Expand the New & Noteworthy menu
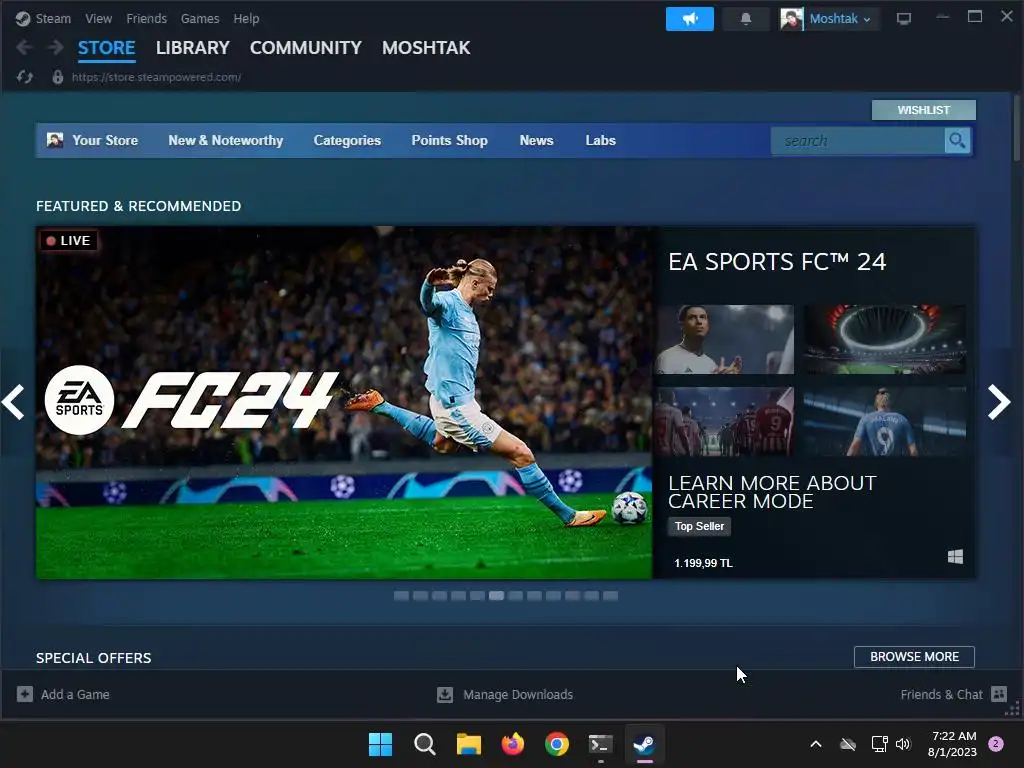 (x=225, y=140)
